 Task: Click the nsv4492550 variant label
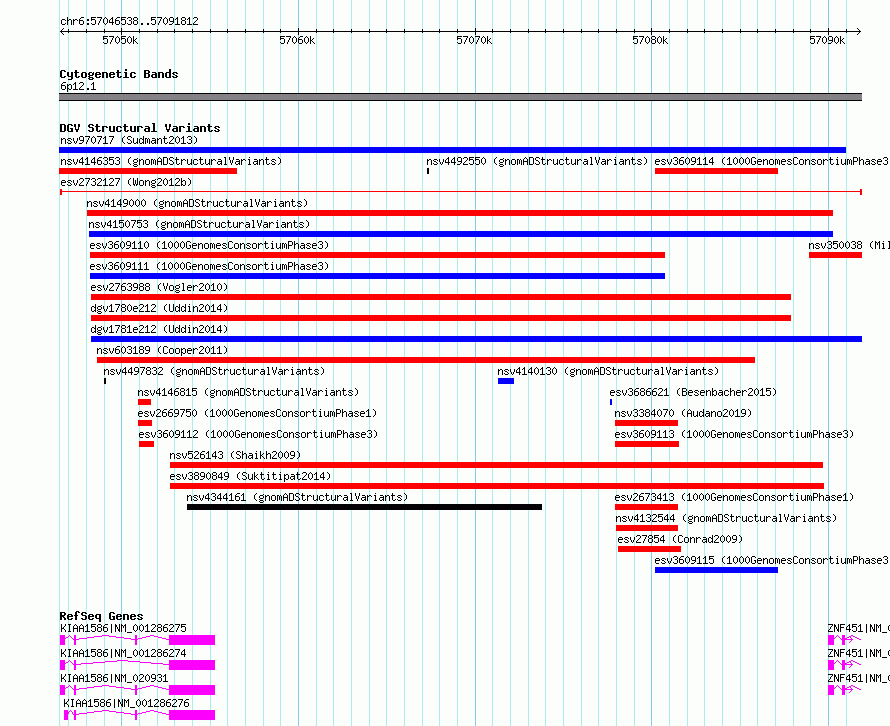tap(537, 161)
